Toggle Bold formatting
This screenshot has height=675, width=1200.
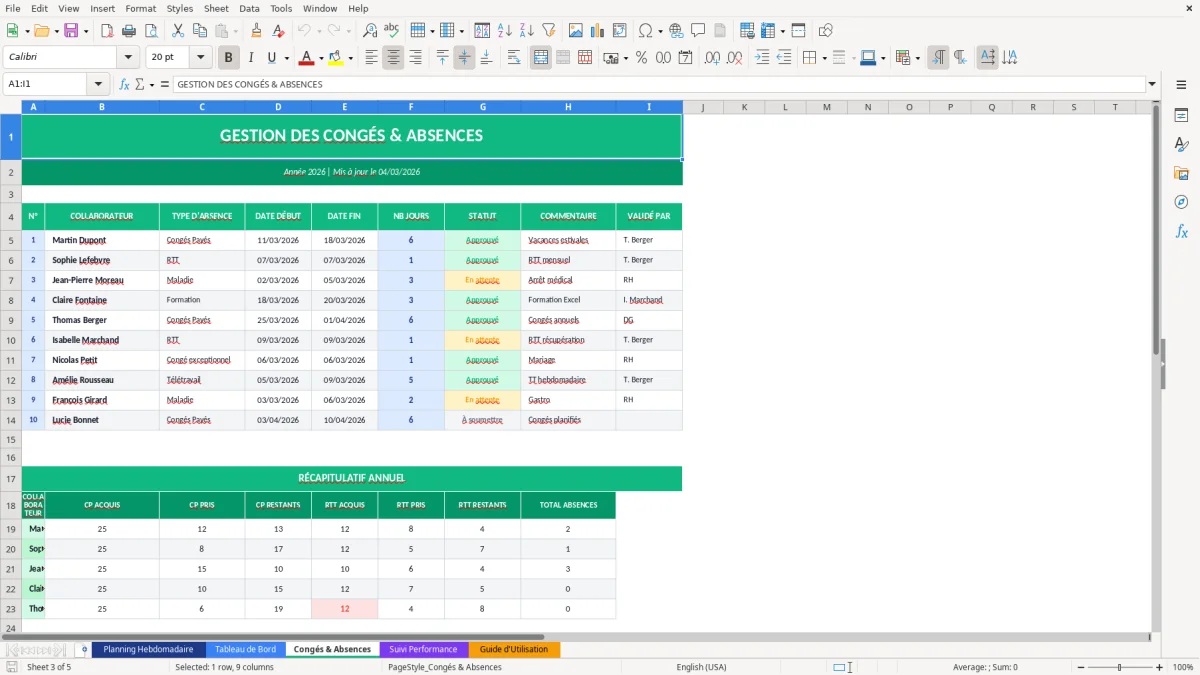click(x=228, y=58)
